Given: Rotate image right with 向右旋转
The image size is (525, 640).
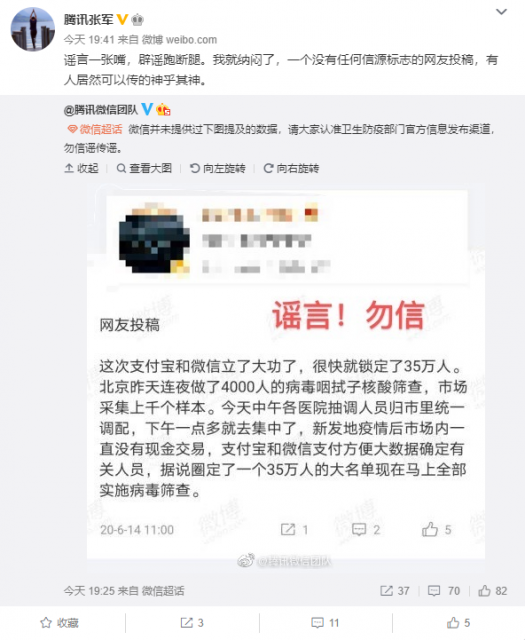Looking at the screenshot, I should [x=291, y=168].
